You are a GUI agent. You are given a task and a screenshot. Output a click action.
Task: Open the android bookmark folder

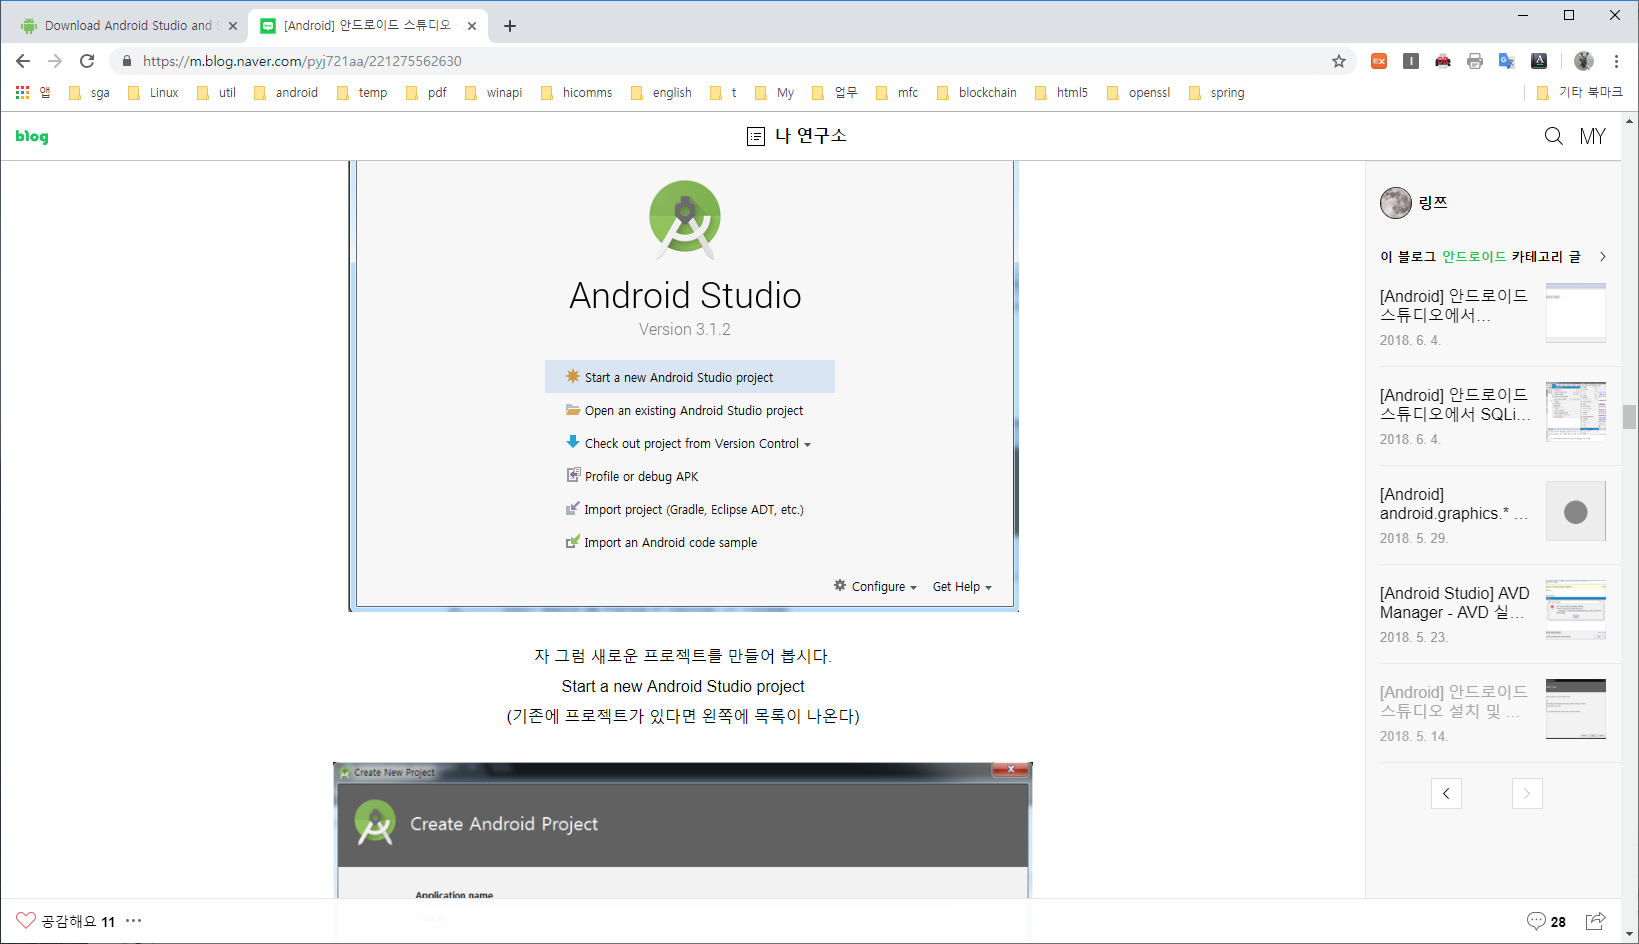[x=286, y=92]
